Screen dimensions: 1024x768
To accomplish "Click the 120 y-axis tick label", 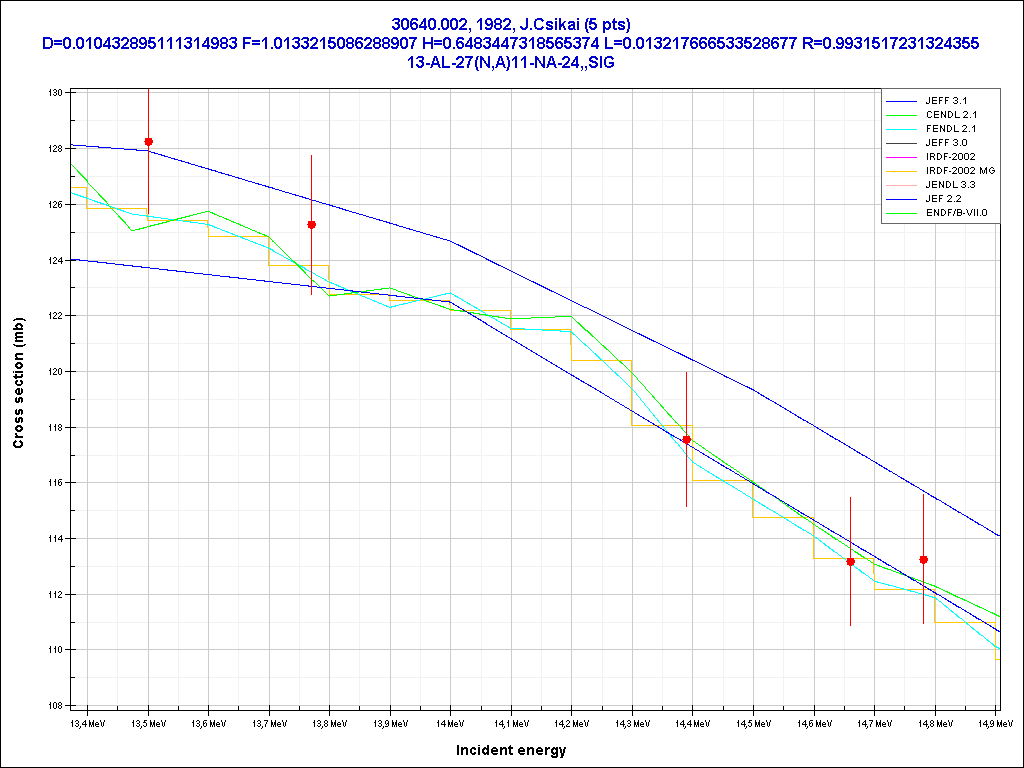I will coord(54,371).
